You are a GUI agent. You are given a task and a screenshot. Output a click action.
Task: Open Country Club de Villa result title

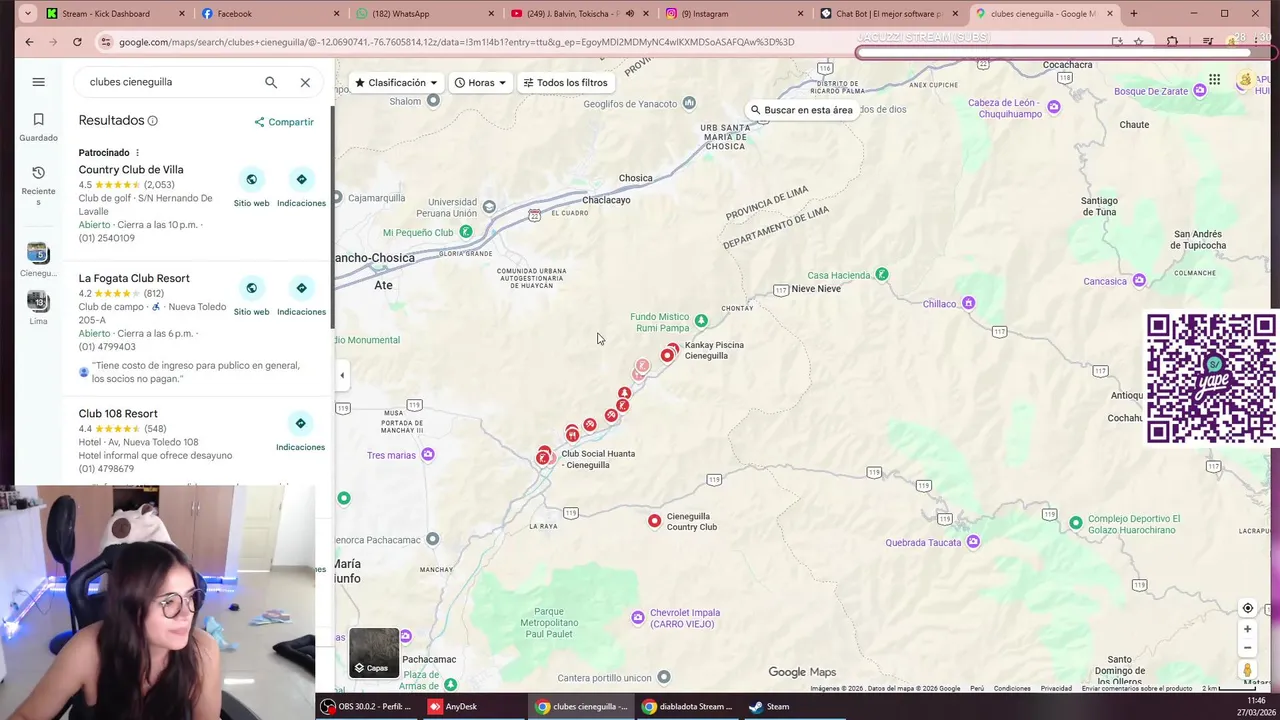(131, 170)
